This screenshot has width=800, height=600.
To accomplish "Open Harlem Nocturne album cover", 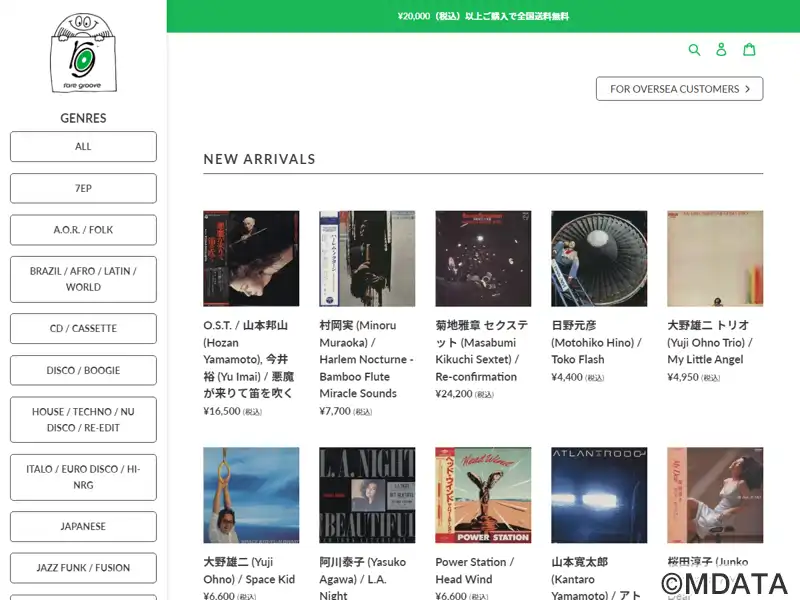I will tap(367, 259).
